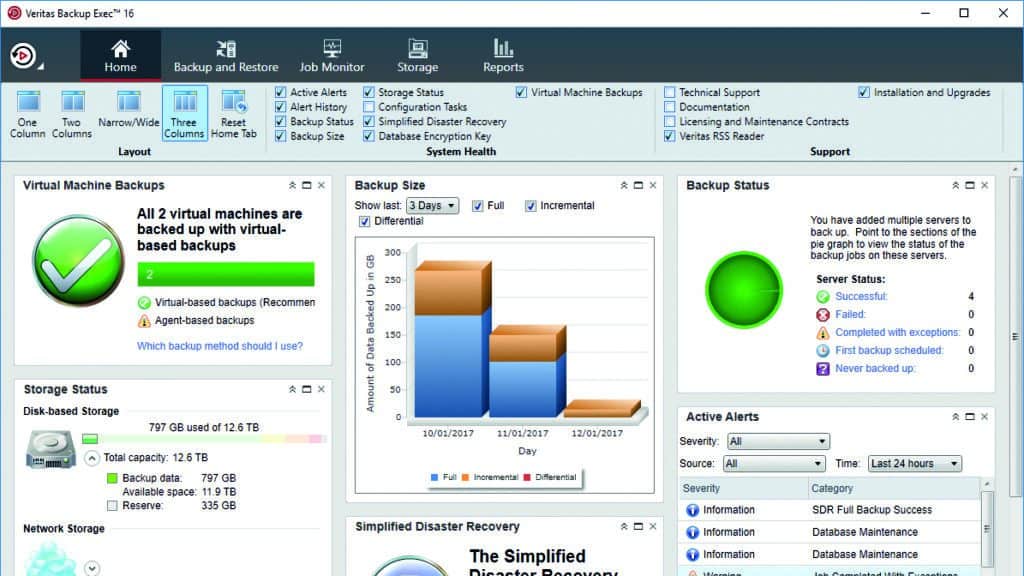This screenshot has height=576, width=1024.
Task: Click 'Which backup method should I use?' link
Action: click(220, 346)
